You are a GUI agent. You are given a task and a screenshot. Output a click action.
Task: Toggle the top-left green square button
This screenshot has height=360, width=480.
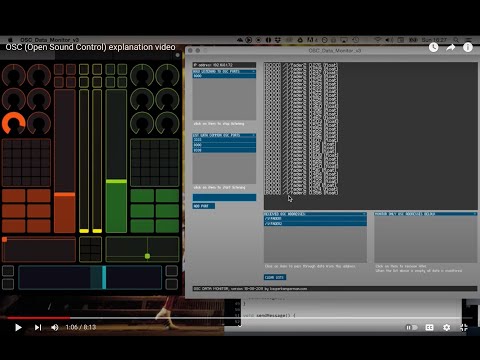[x=110, y=69]
